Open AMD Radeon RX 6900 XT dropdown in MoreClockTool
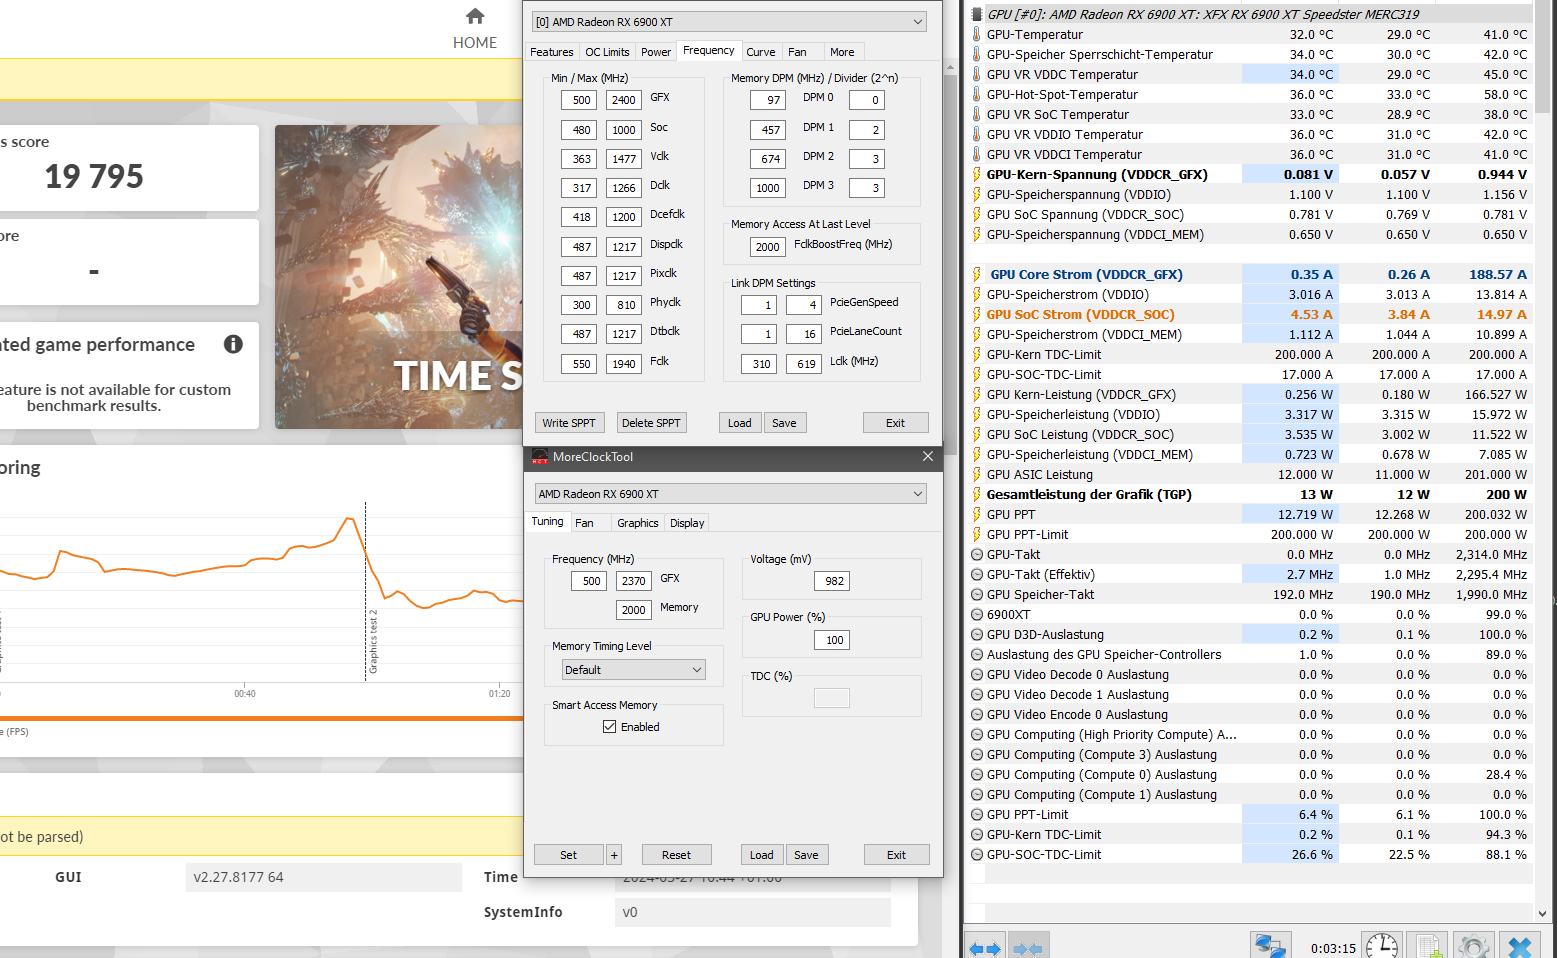The height and width of the screenshot is (958, 1557). (731, 494)
